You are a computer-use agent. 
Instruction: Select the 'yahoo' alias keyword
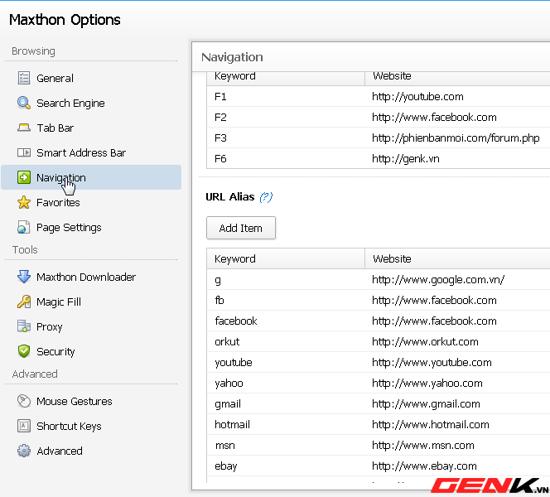(229, 383)
